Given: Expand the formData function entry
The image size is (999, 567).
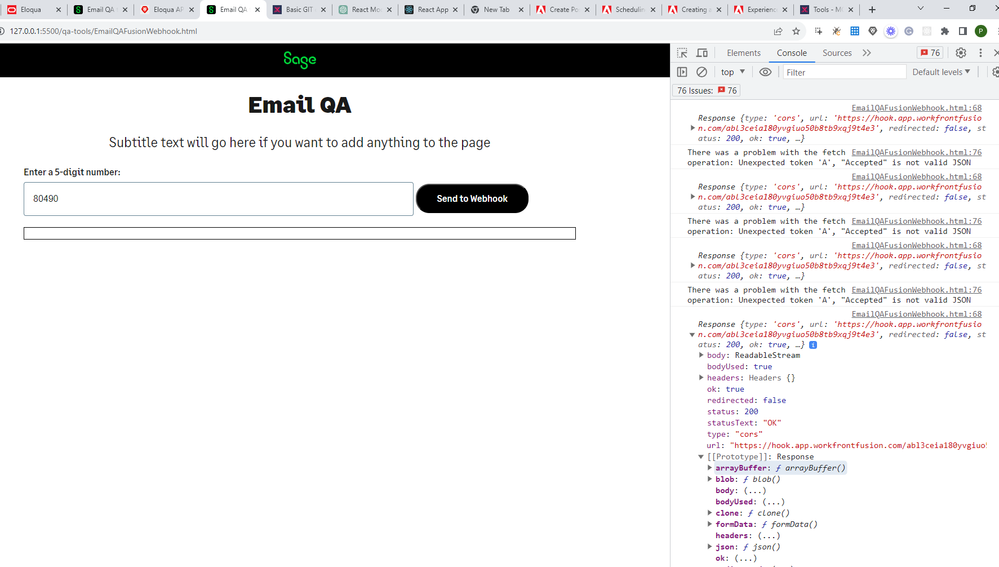Looking at the screenshot, I should click(710, 524).
